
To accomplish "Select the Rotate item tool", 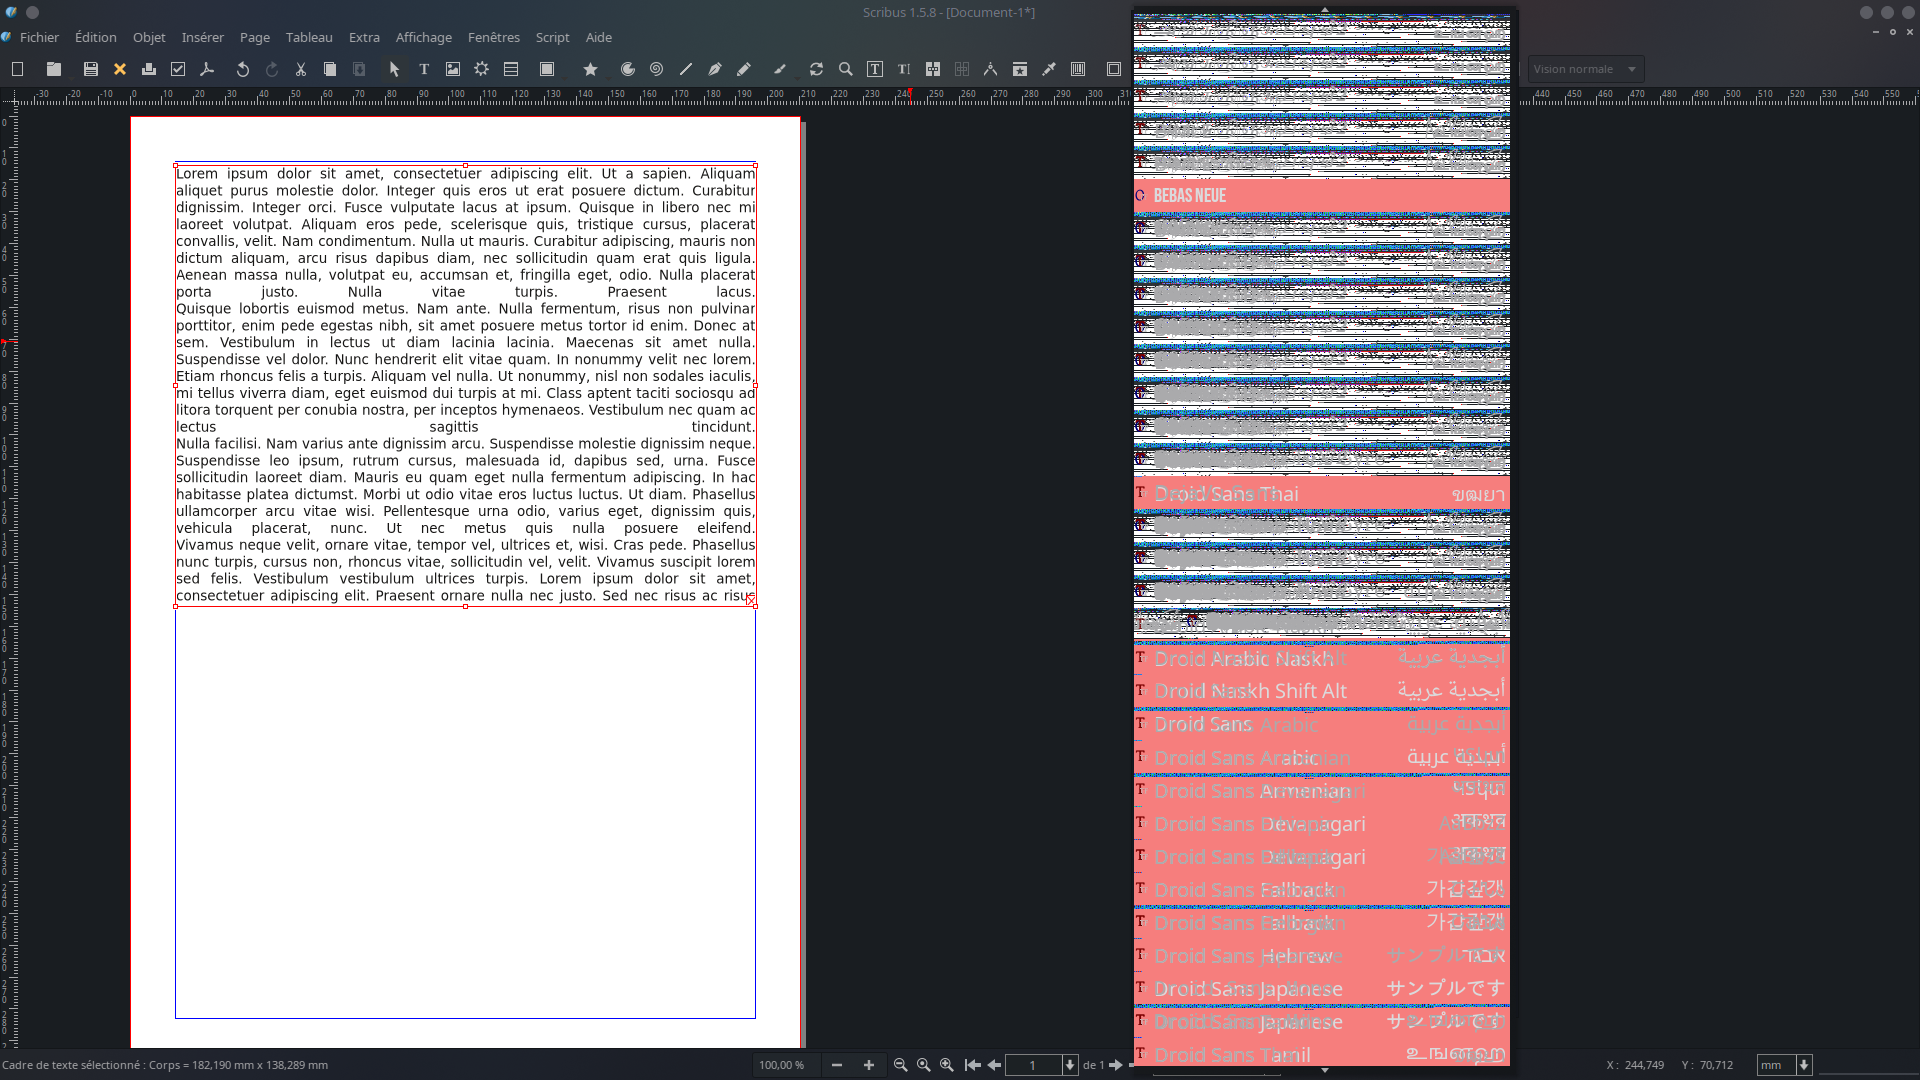I will (816, 69).
